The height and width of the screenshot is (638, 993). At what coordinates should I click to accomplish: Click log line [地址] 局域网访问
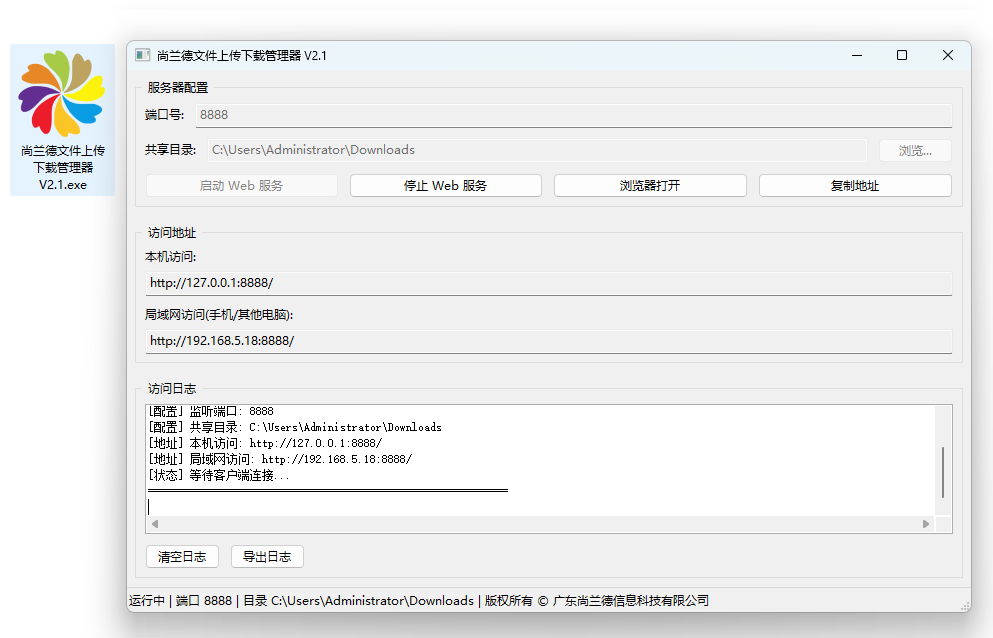click(x=281, y=459)
